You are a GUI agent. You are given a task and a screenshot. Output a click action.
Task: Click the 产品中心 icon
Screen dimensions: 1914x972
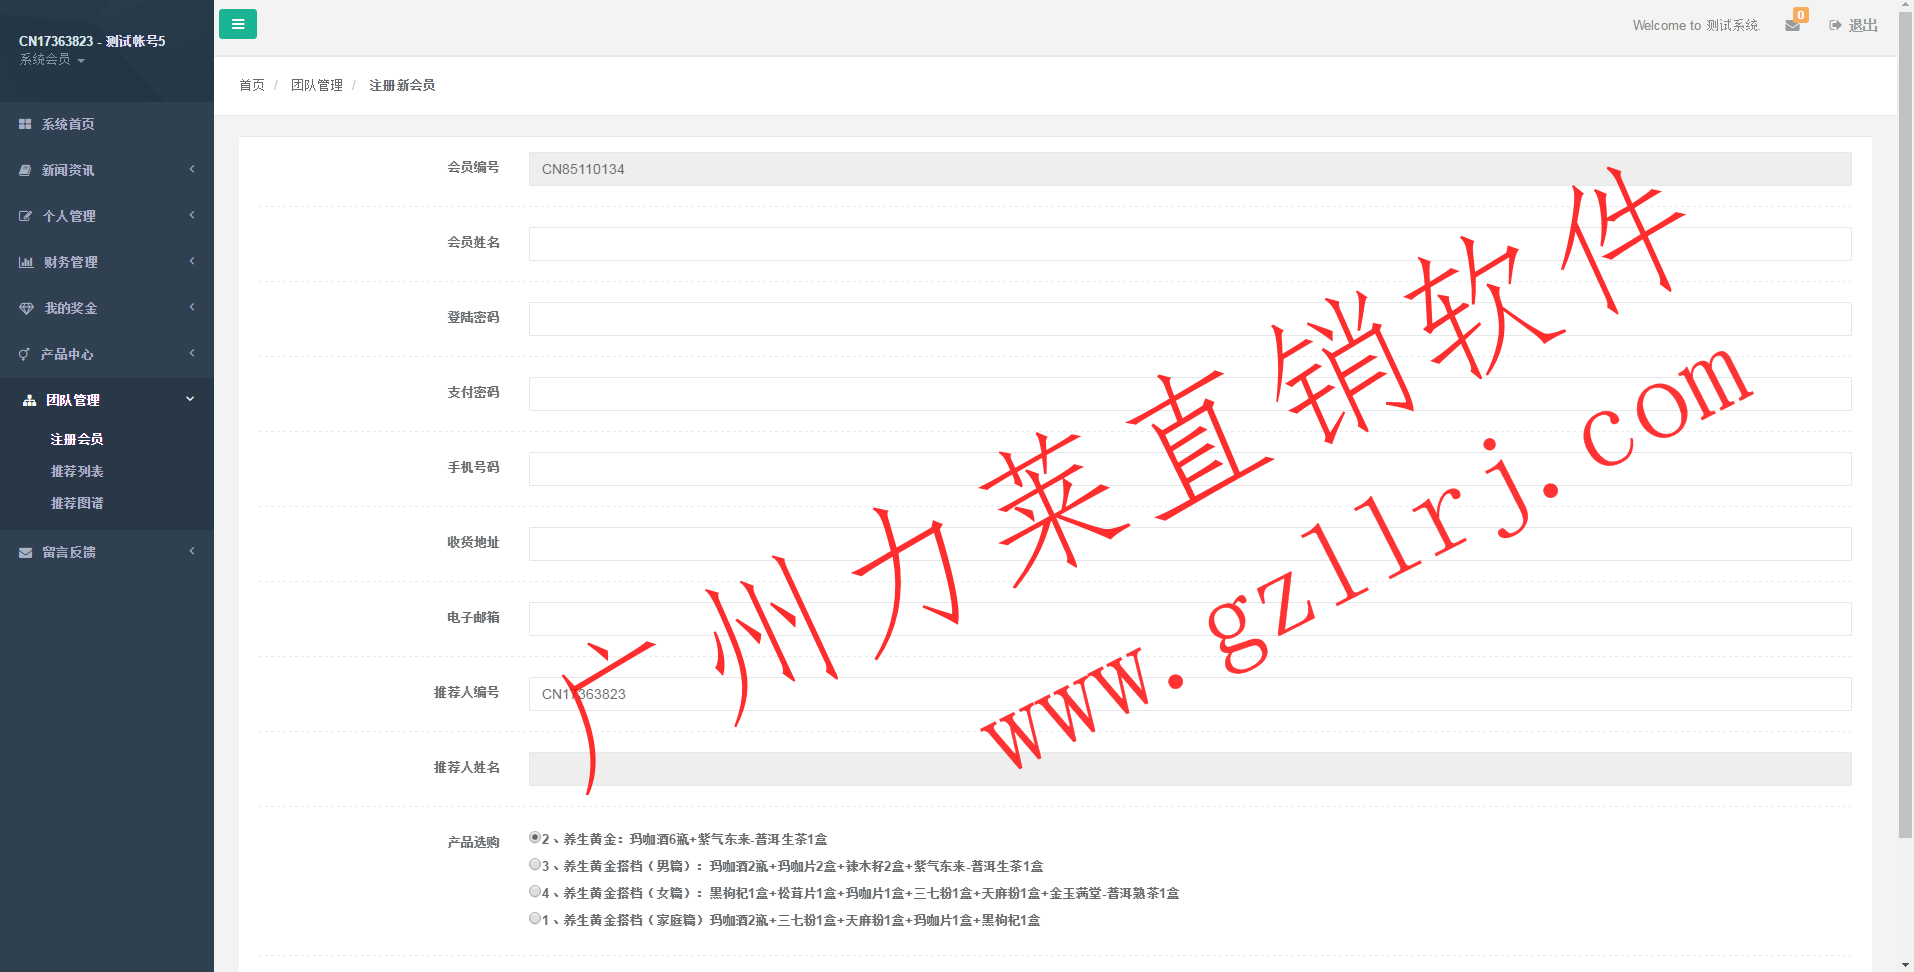pyautogui.click(x=24, y=354)
